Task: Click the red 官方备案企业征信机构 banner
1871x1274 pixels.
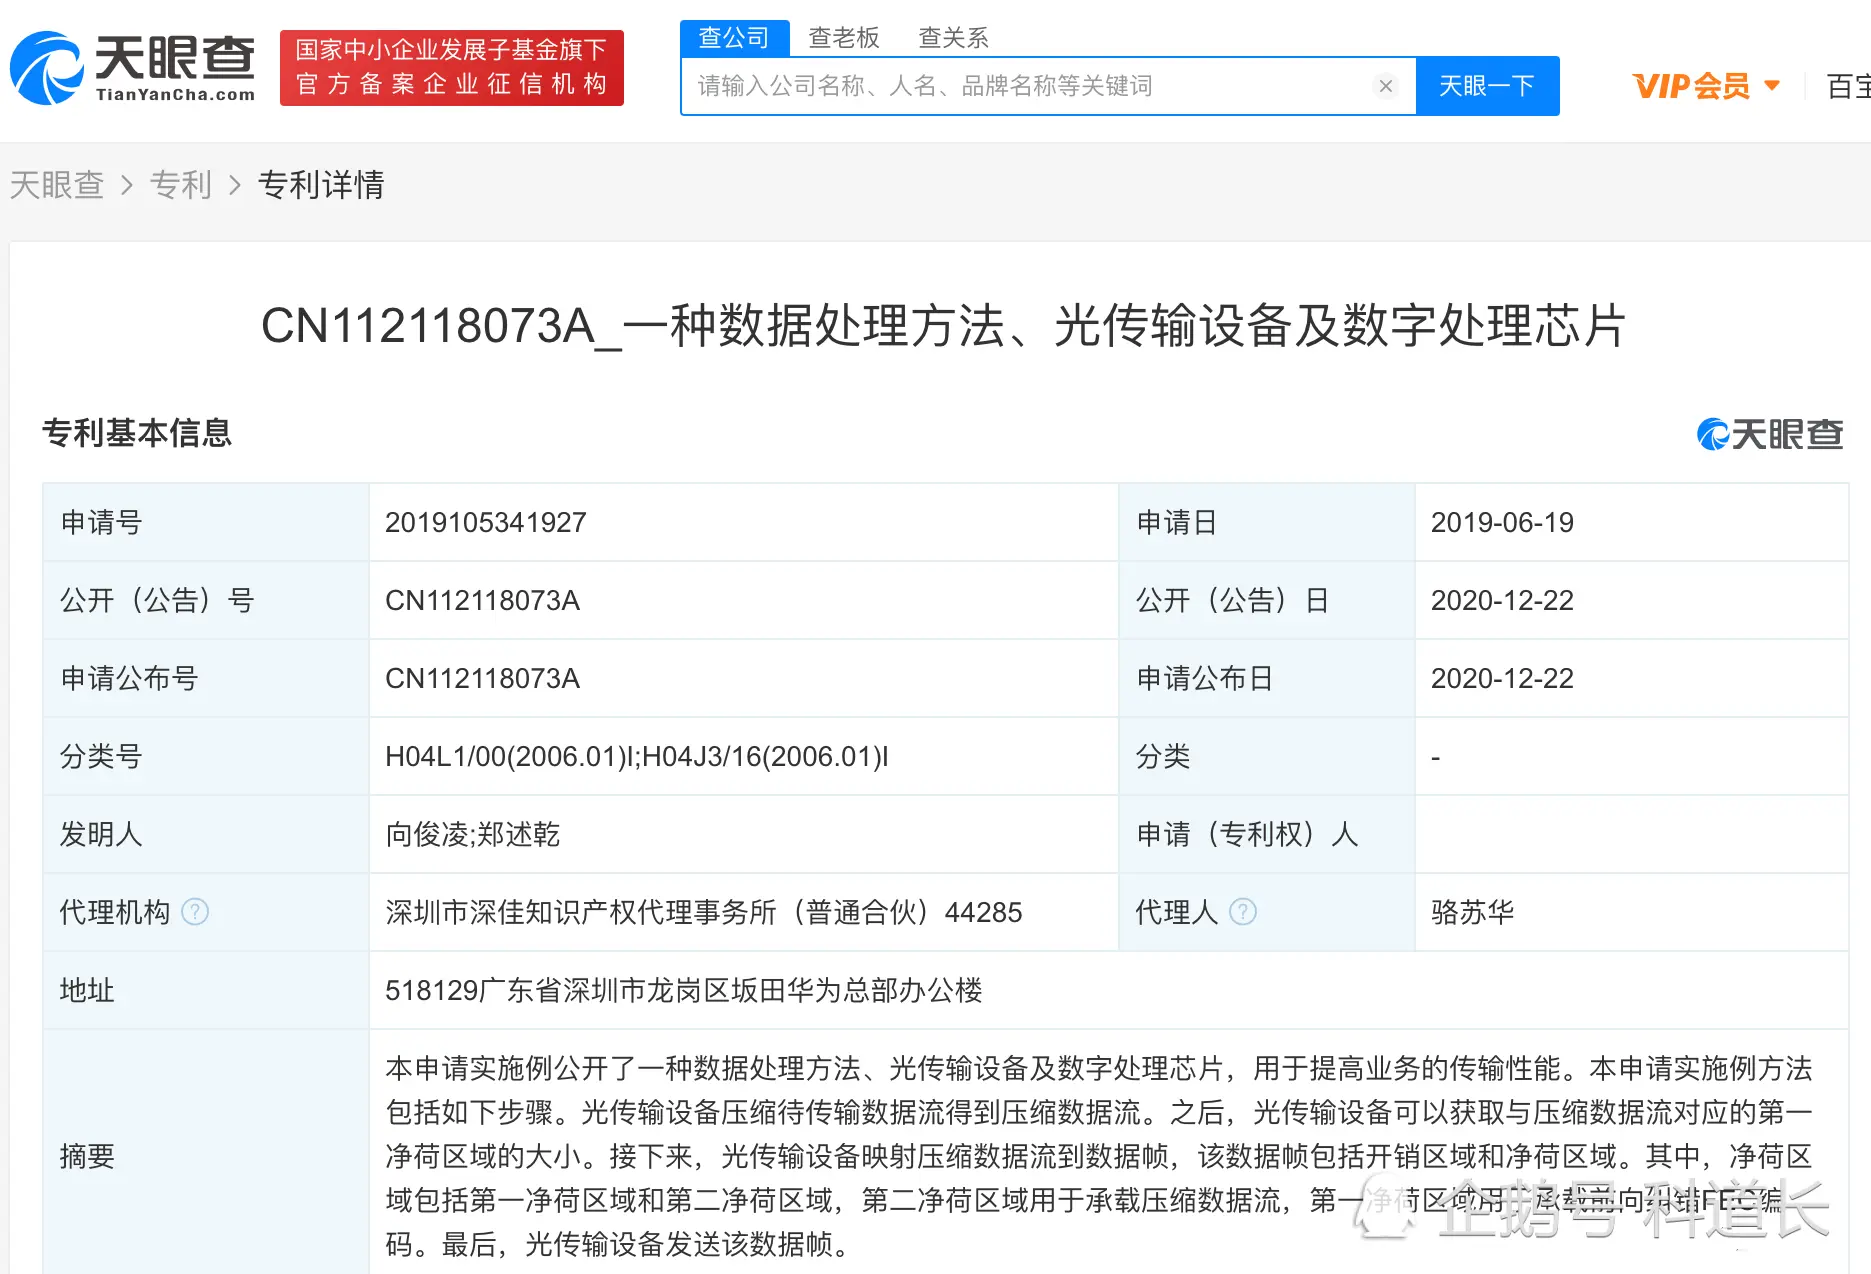Action: (x=452, y=67)
